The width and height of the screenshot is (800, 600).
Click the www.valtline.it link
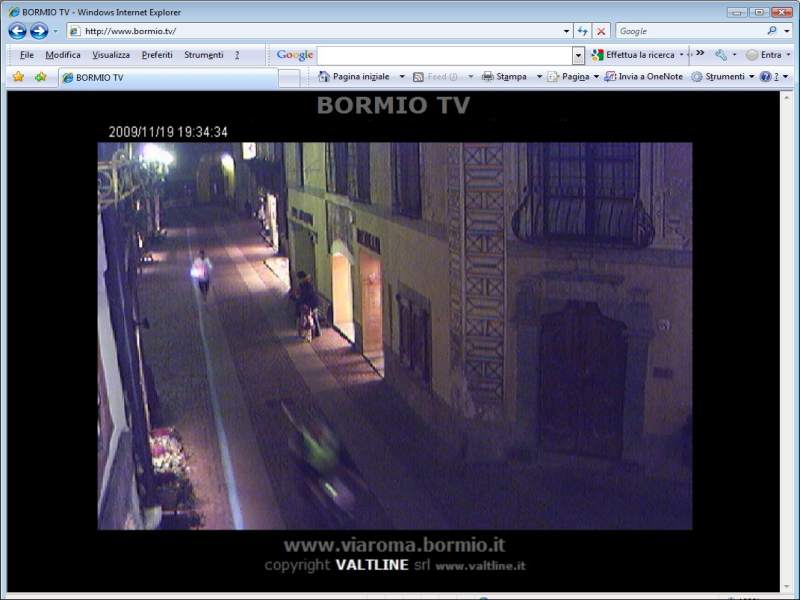click(x=480, y=566)
